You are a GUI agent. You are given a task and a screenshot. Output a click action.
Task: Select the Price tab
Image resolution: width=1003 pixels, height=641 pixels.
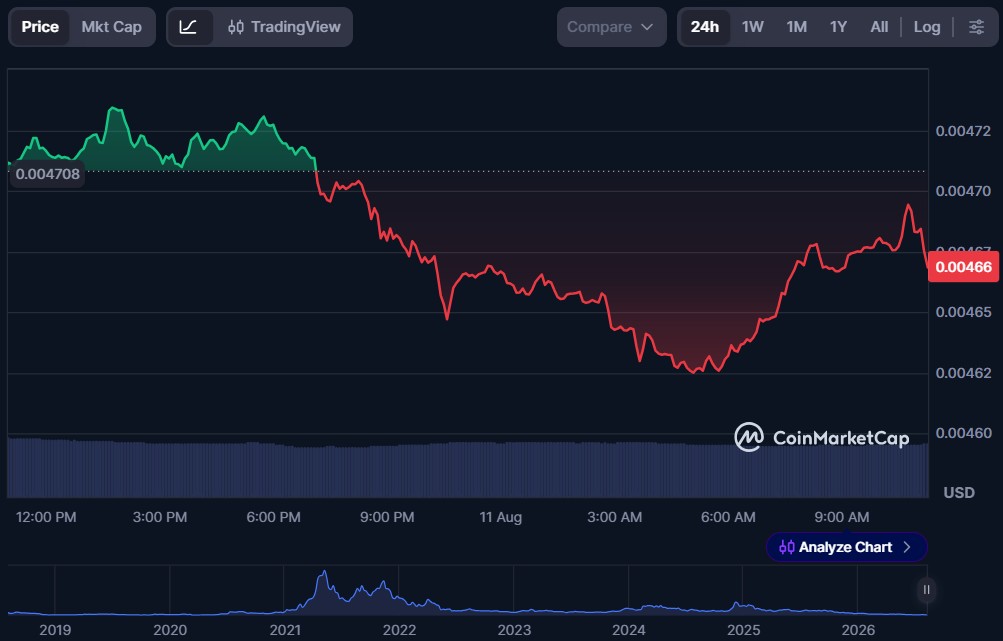40,27
